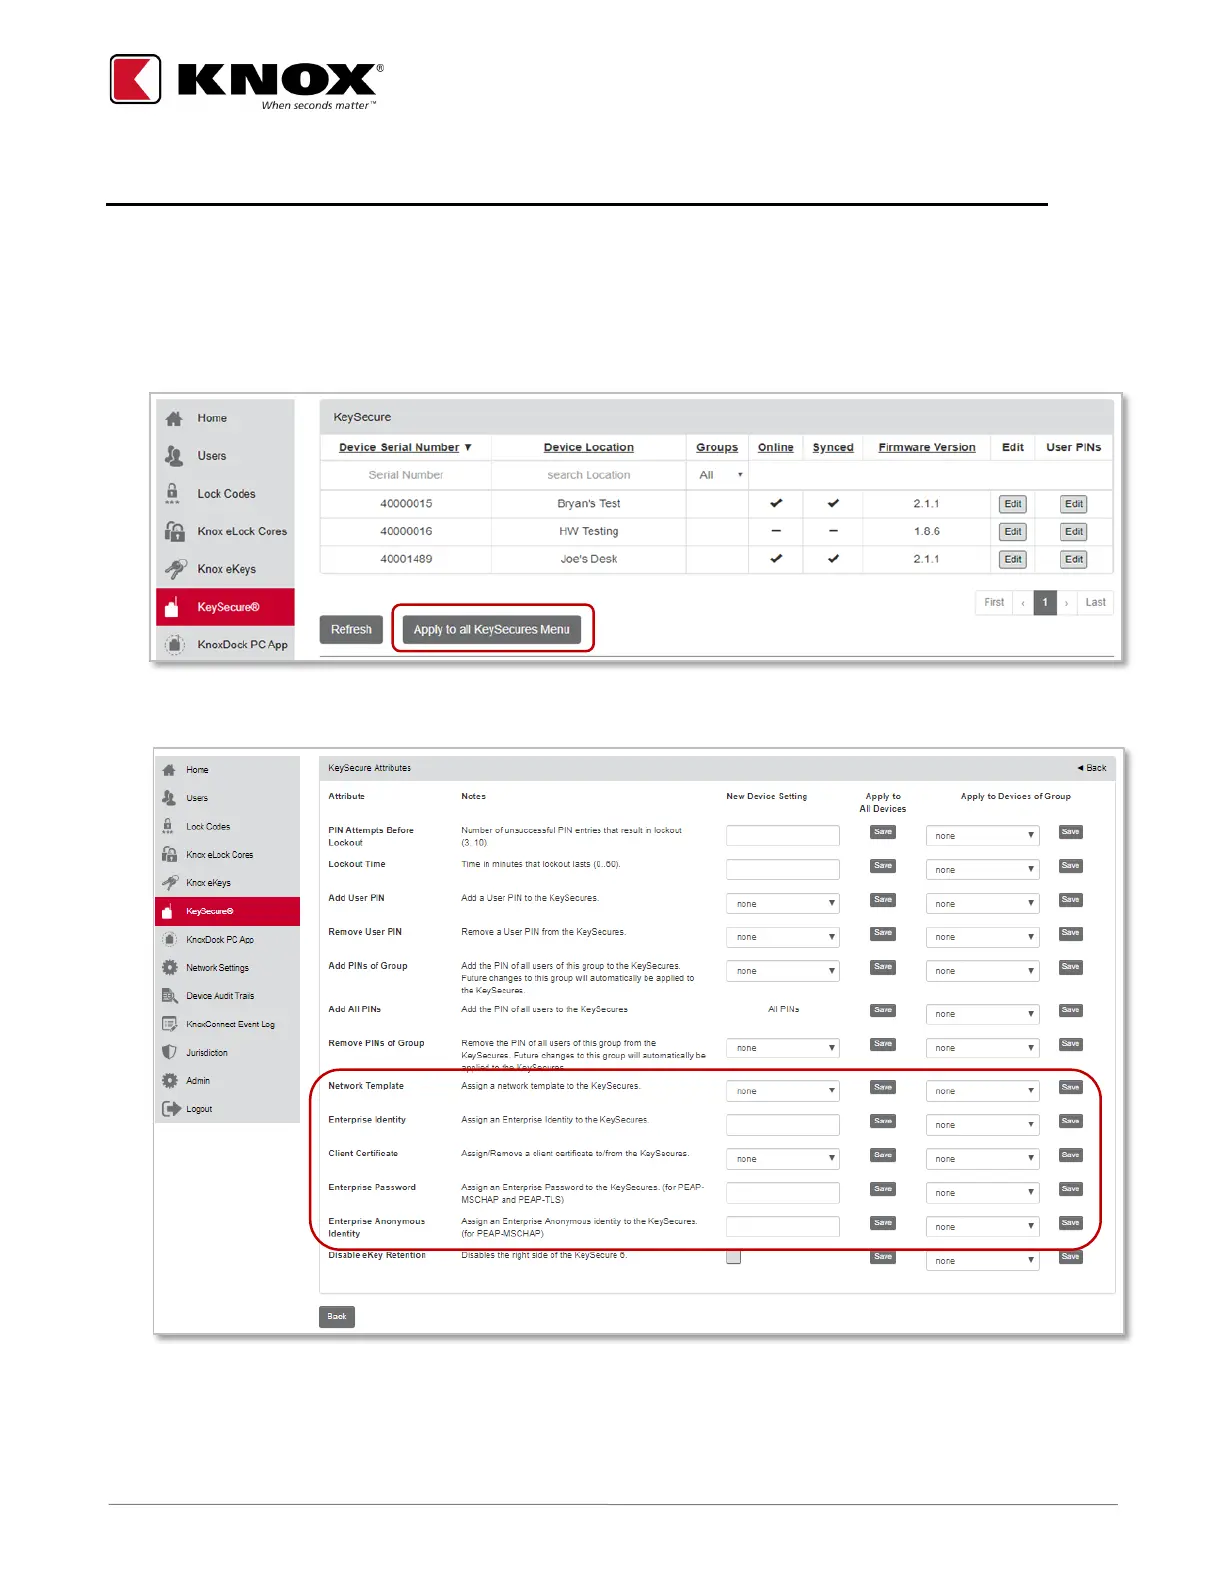Screen dimensions: 1224x1584
Task: Open Users icon beside the KeySecure device list
Action: coord(174,456)
